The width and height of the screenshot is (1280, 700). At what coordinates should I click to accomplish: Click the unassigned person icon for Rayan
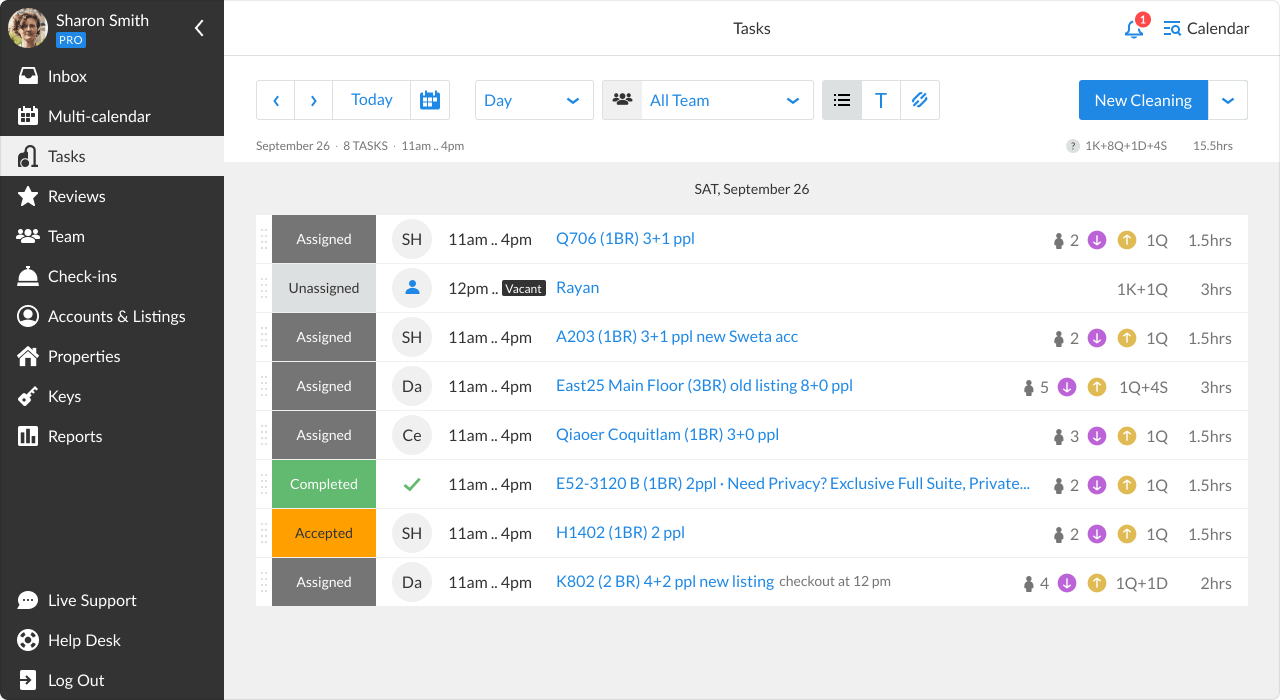coord(412,288)
